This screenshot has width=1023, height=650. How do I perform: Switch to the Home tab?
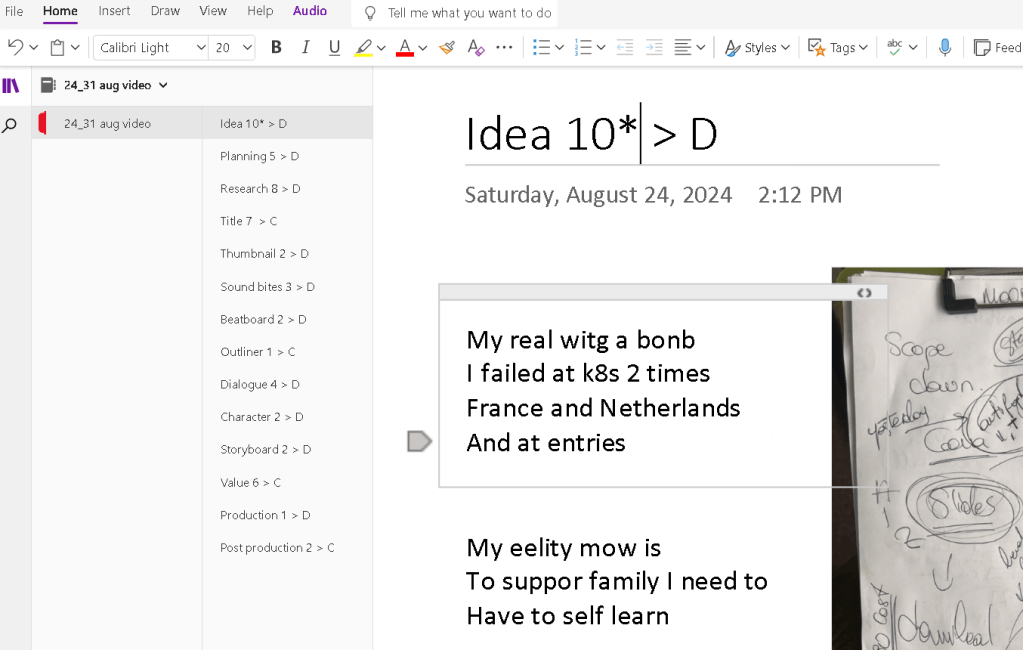coord(60,11)
